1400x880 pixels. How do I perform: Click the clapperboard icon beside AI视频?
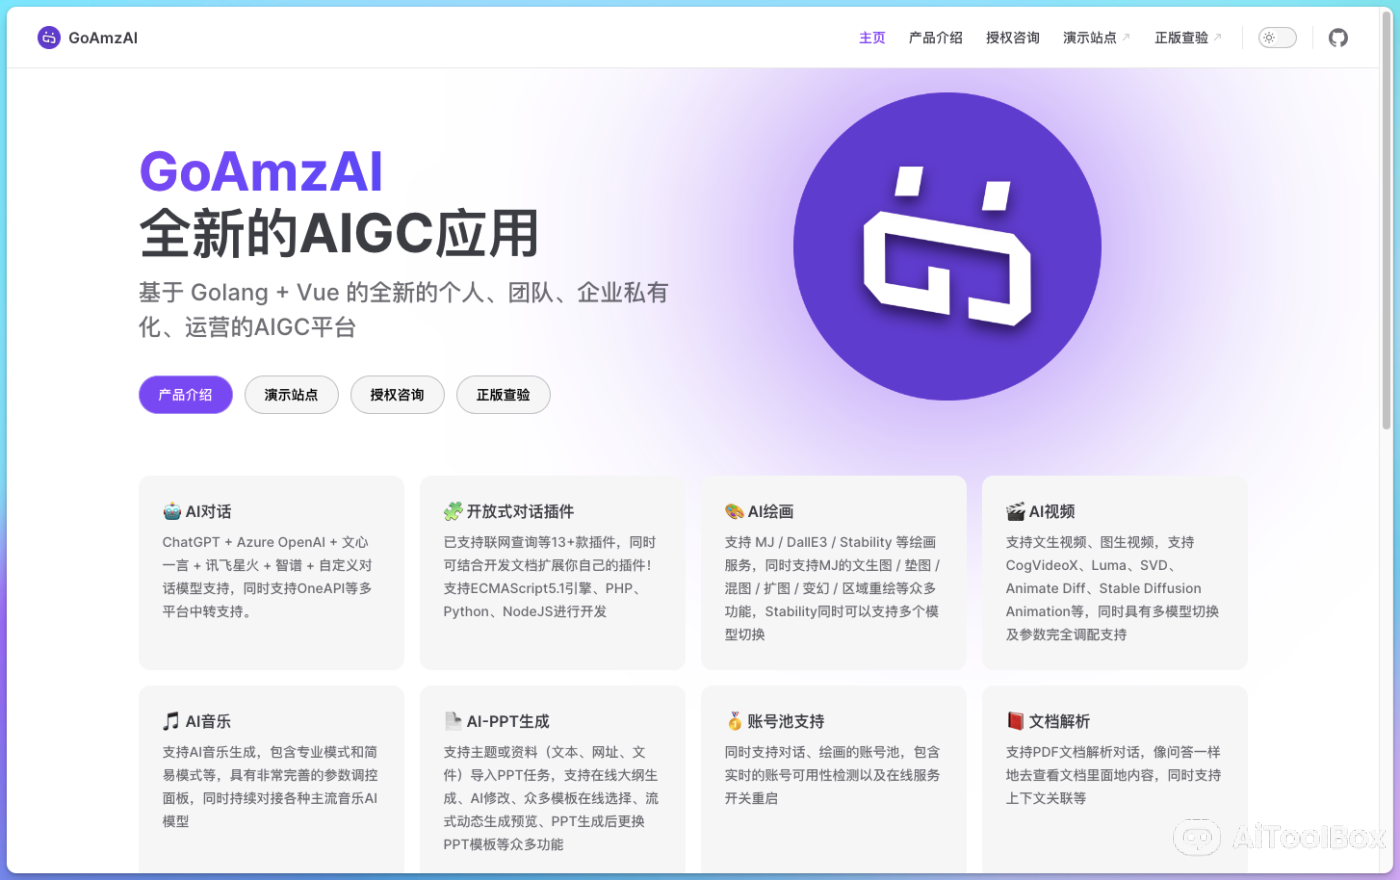coord(1015,512)
